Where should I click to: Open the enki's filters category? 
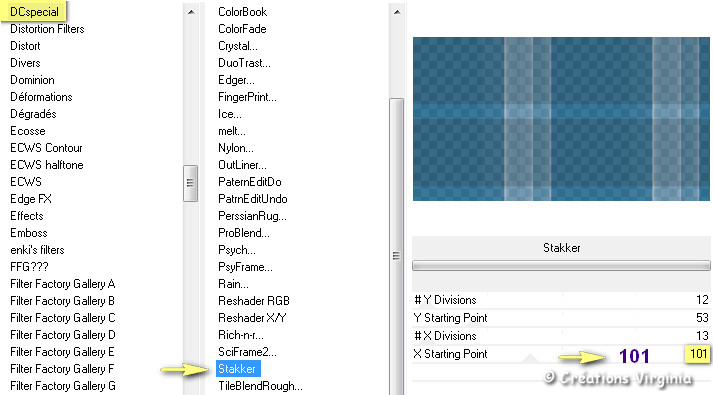click(37, 250)
